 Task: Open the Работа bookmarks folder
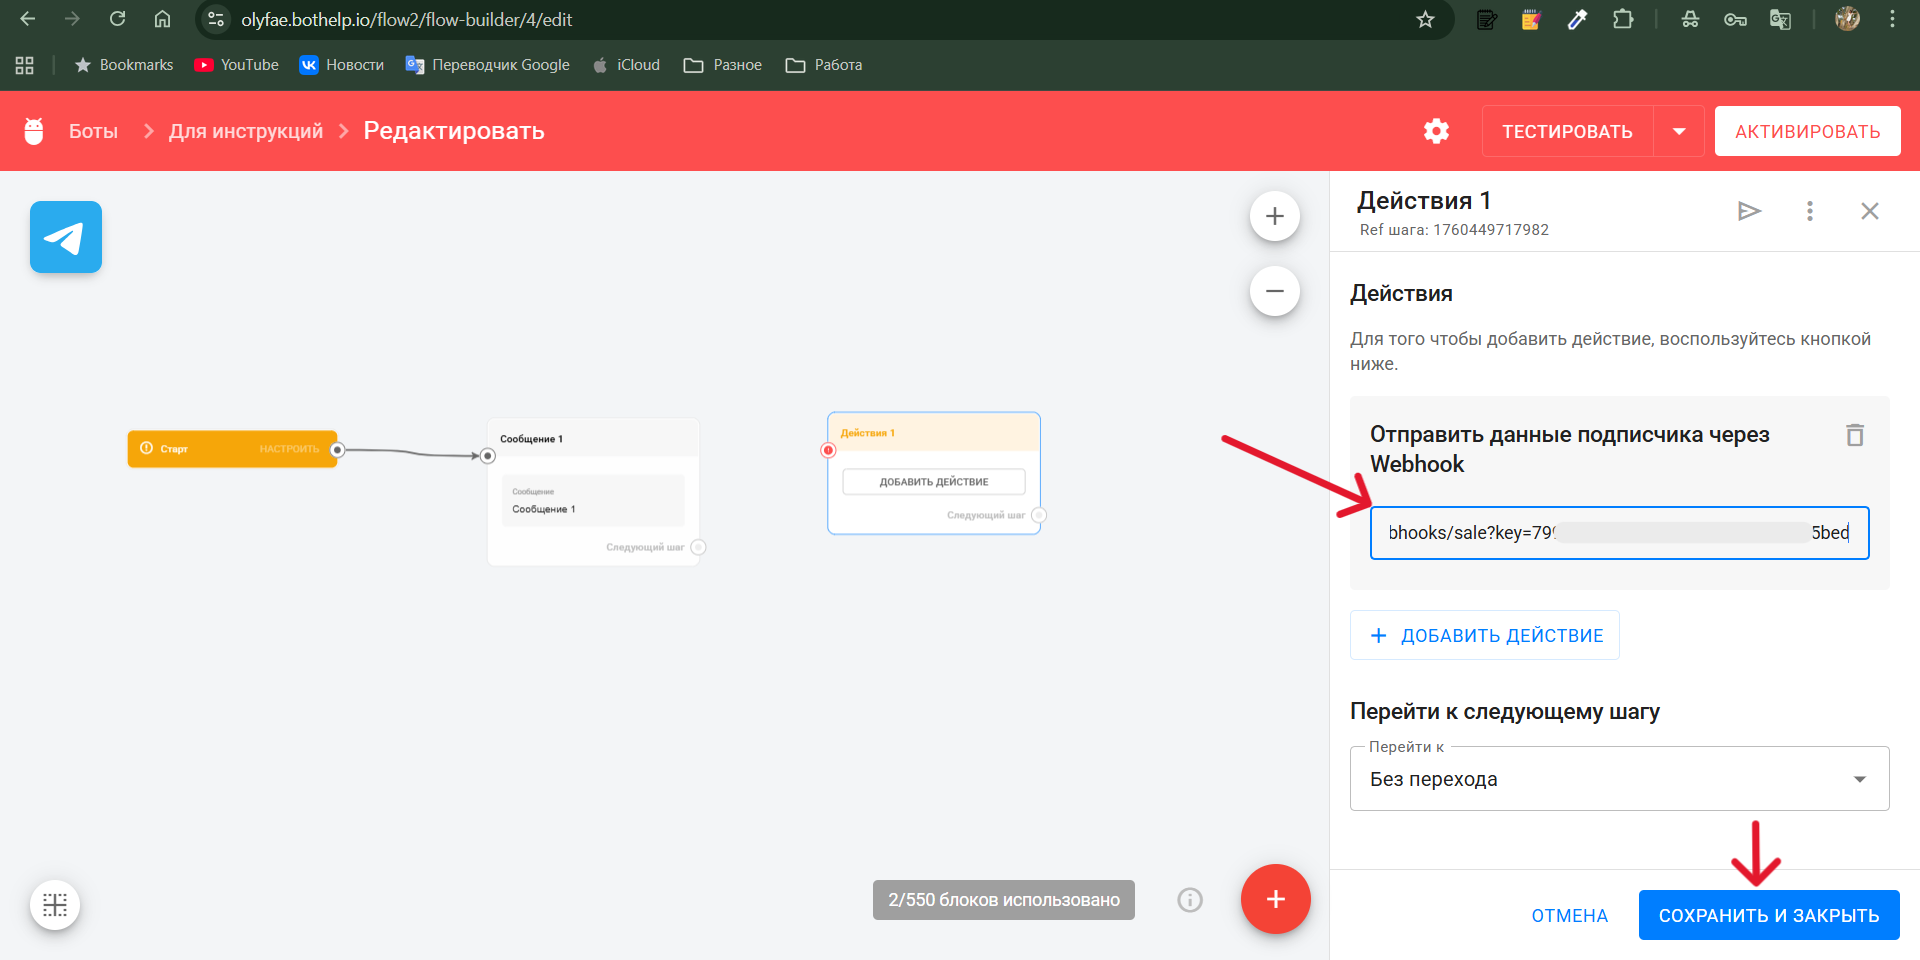point(824,64)
